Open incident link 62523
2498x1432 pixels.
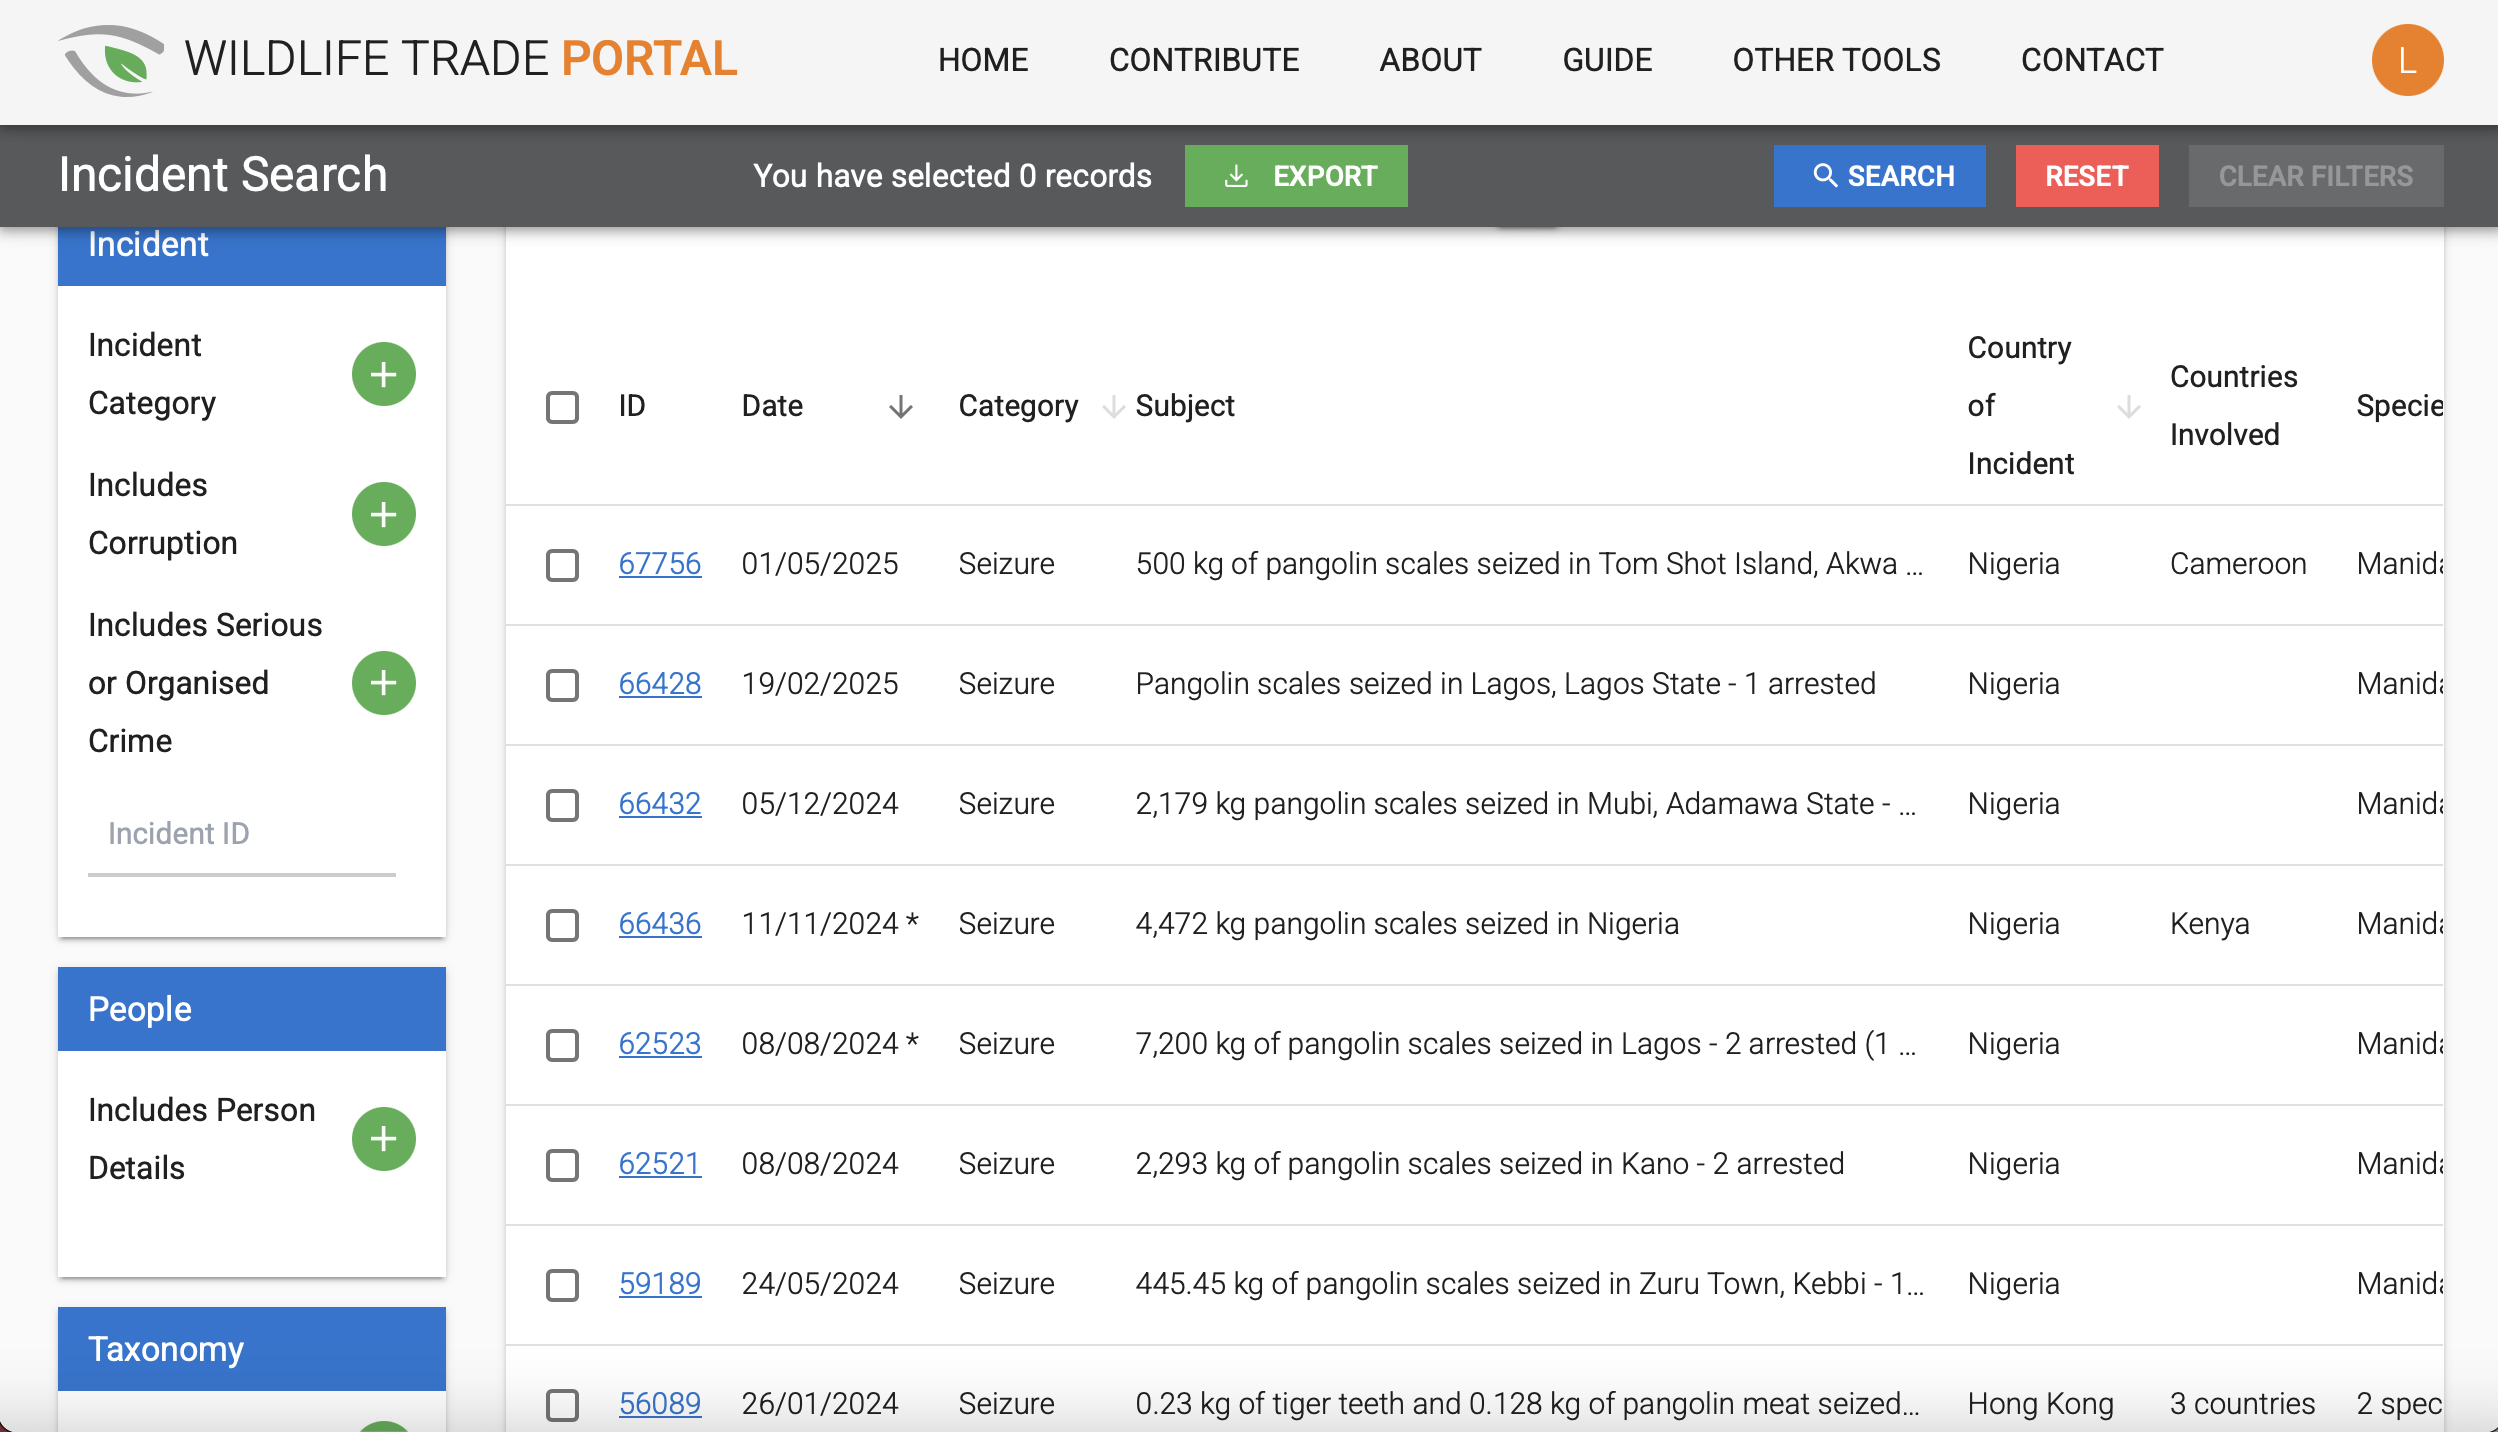pos(659,1044)
